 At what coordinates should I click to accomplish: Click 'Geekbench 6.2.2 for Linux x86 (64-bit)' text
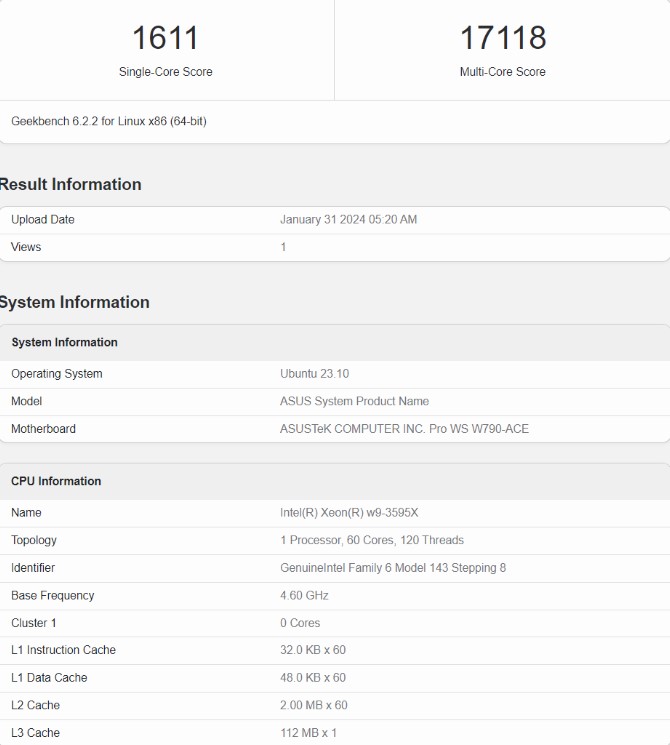tap(109, 121)
